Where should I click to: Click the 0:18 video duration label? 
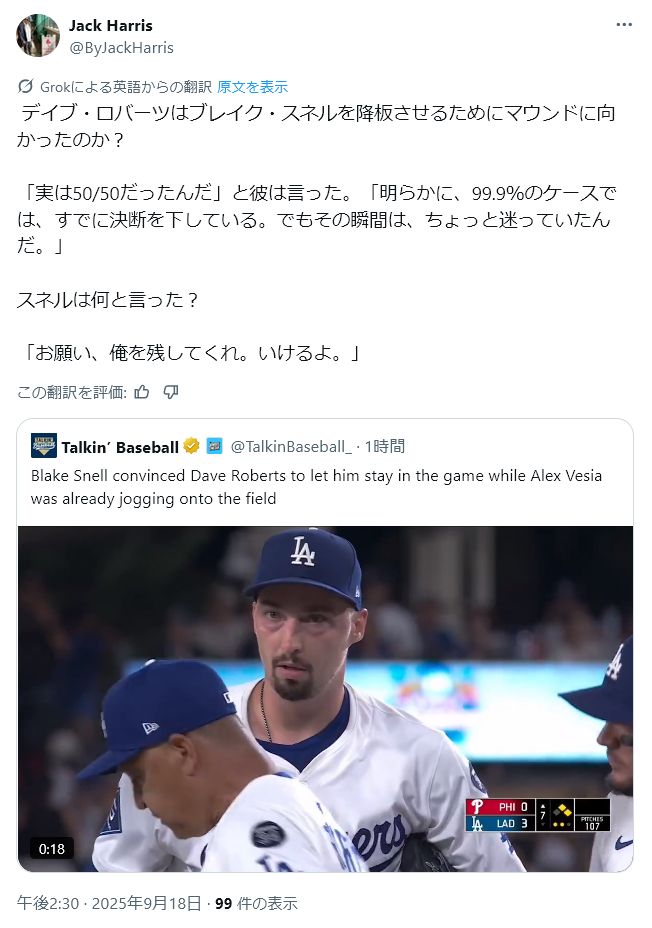coord(52,849)
